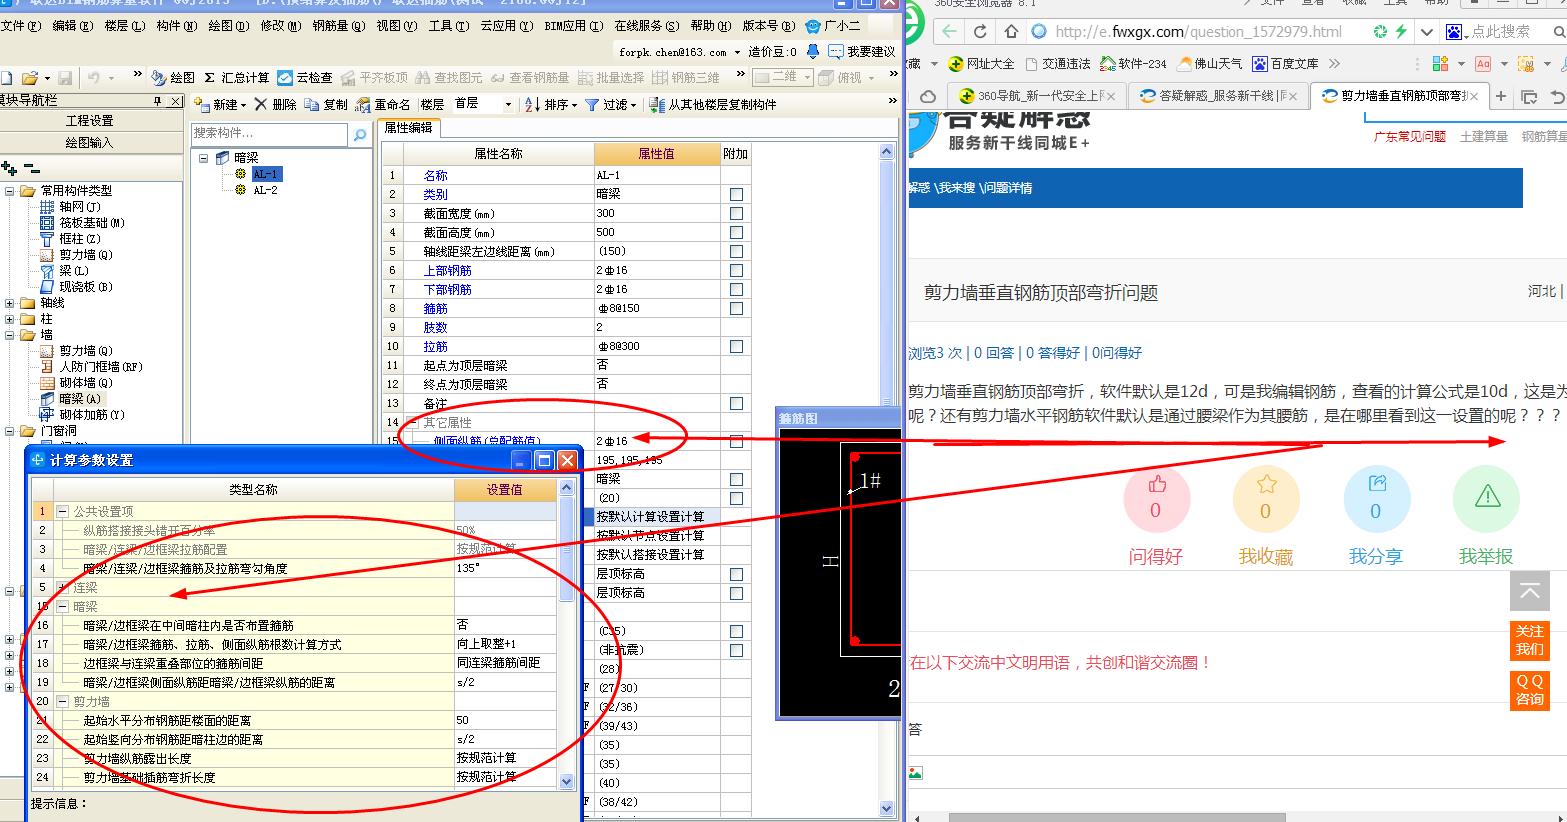Open a new browser tab with the plus

(1500, 97)
